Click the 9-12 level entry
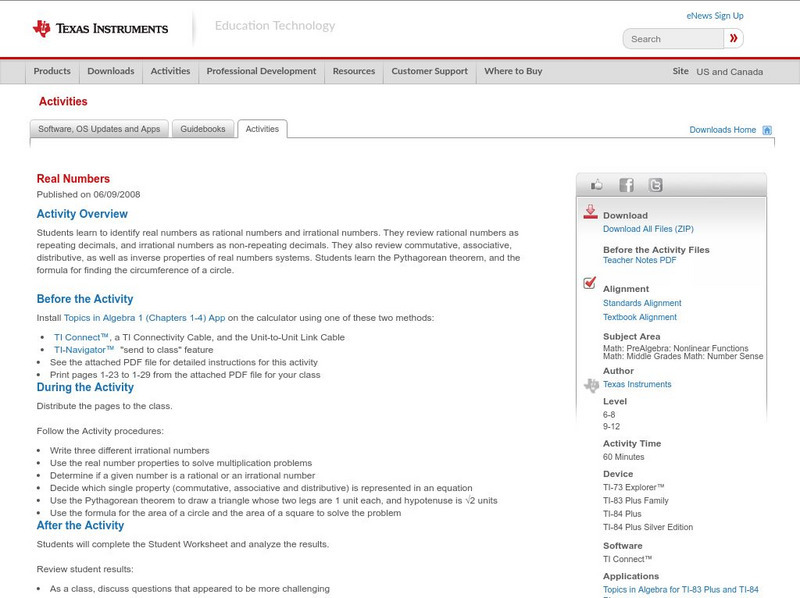The width and height of the screenshot is (800, 598). pyautogui.click(x=611, y=427)
